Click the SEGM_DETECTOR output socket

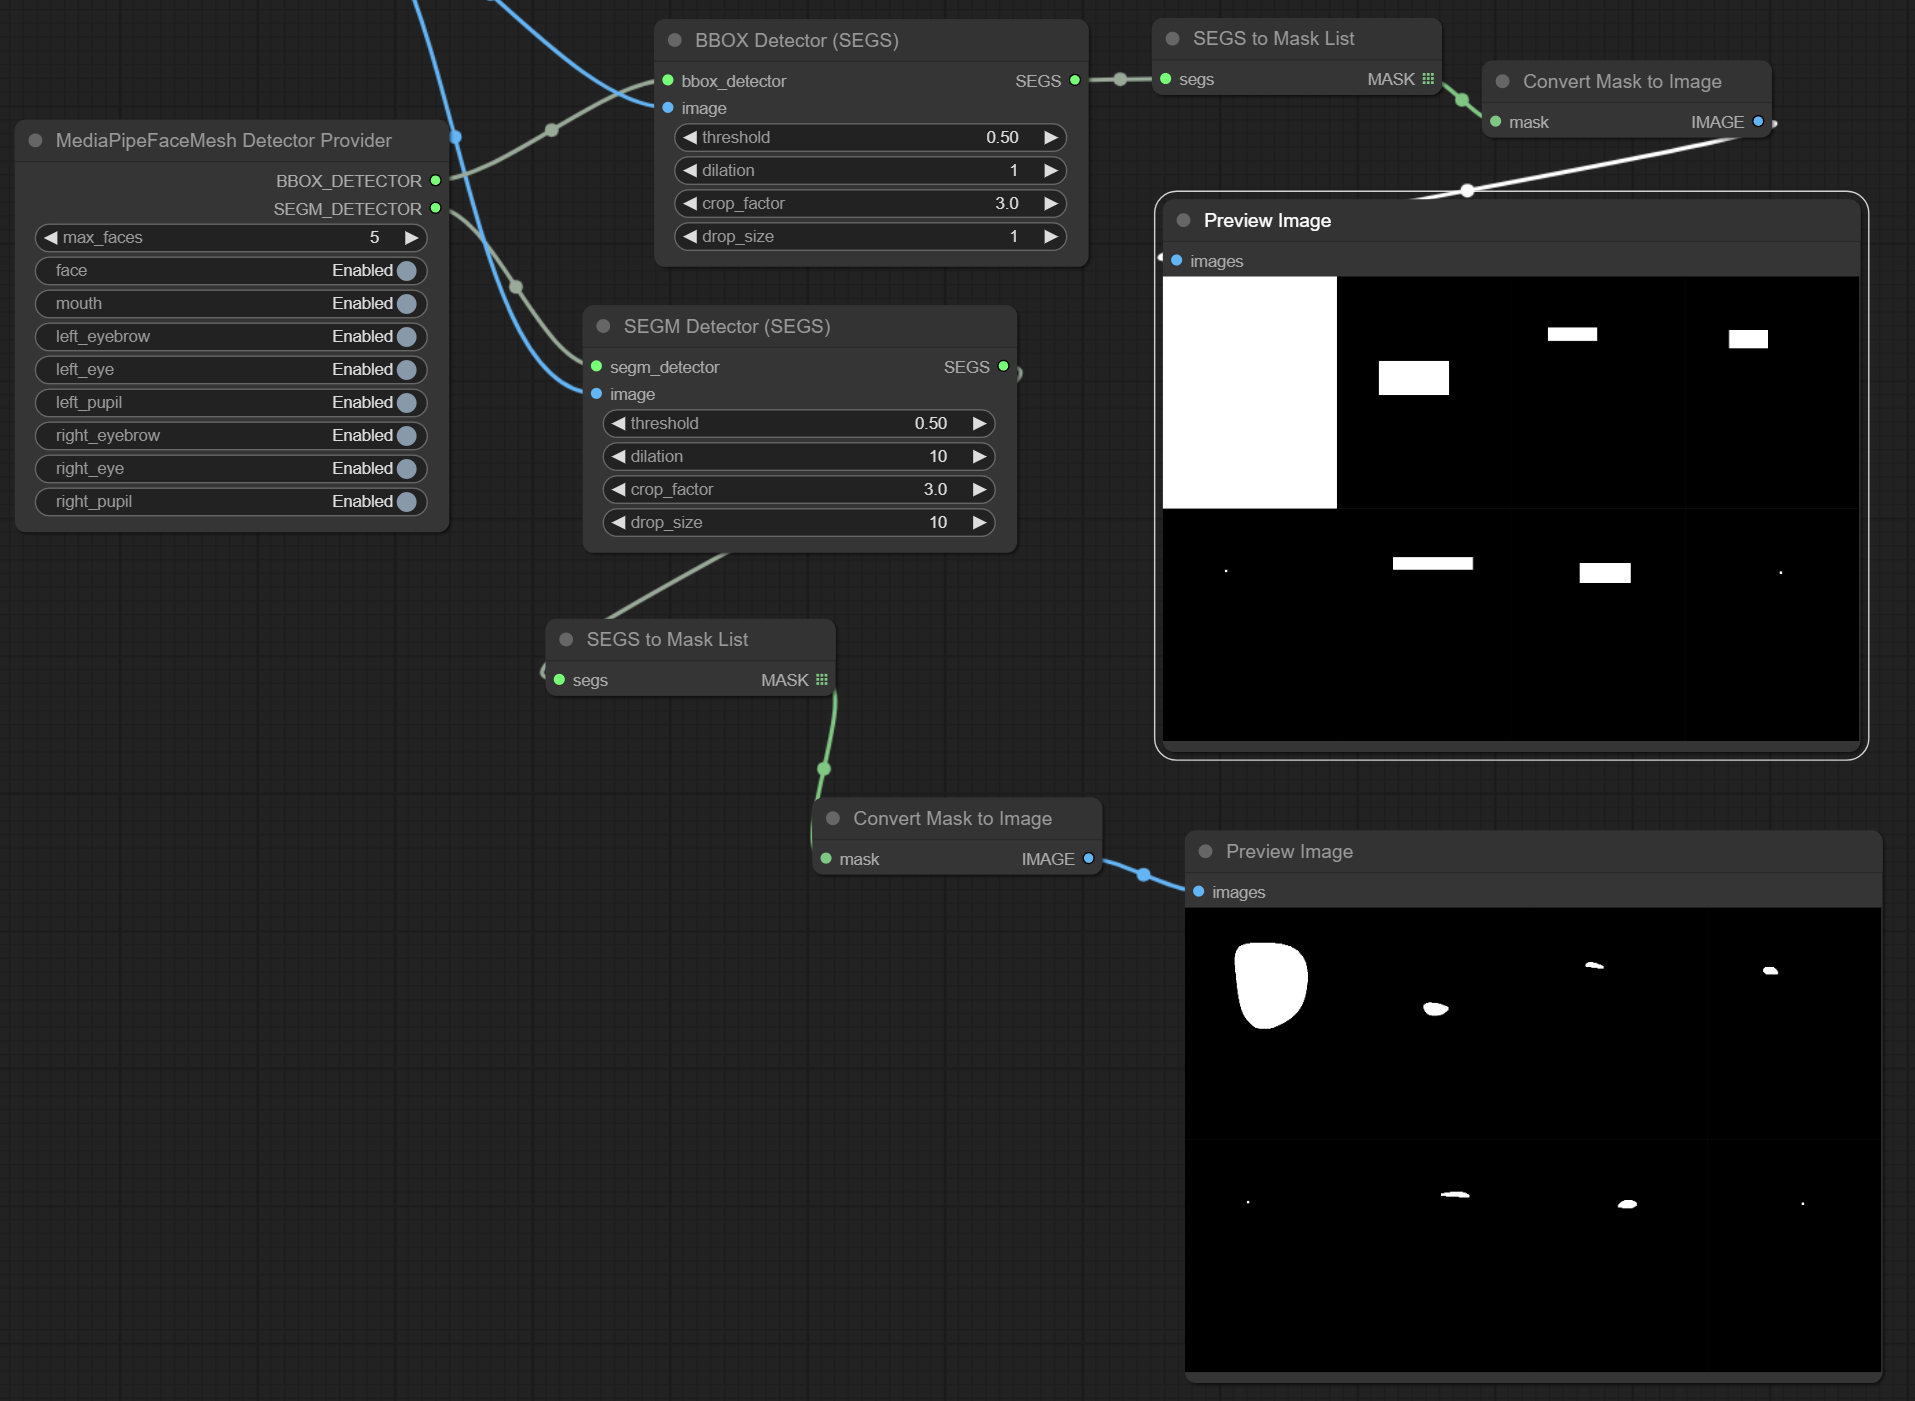click(435, 209)
